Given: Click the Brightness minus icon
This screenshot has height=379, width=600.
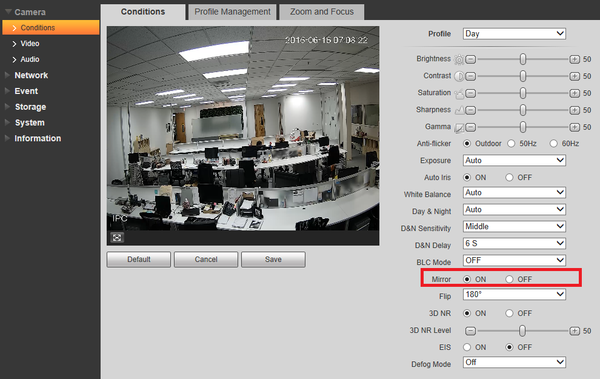Looking at the screenshot, I should pyautogui.click(x=471, y=59).
